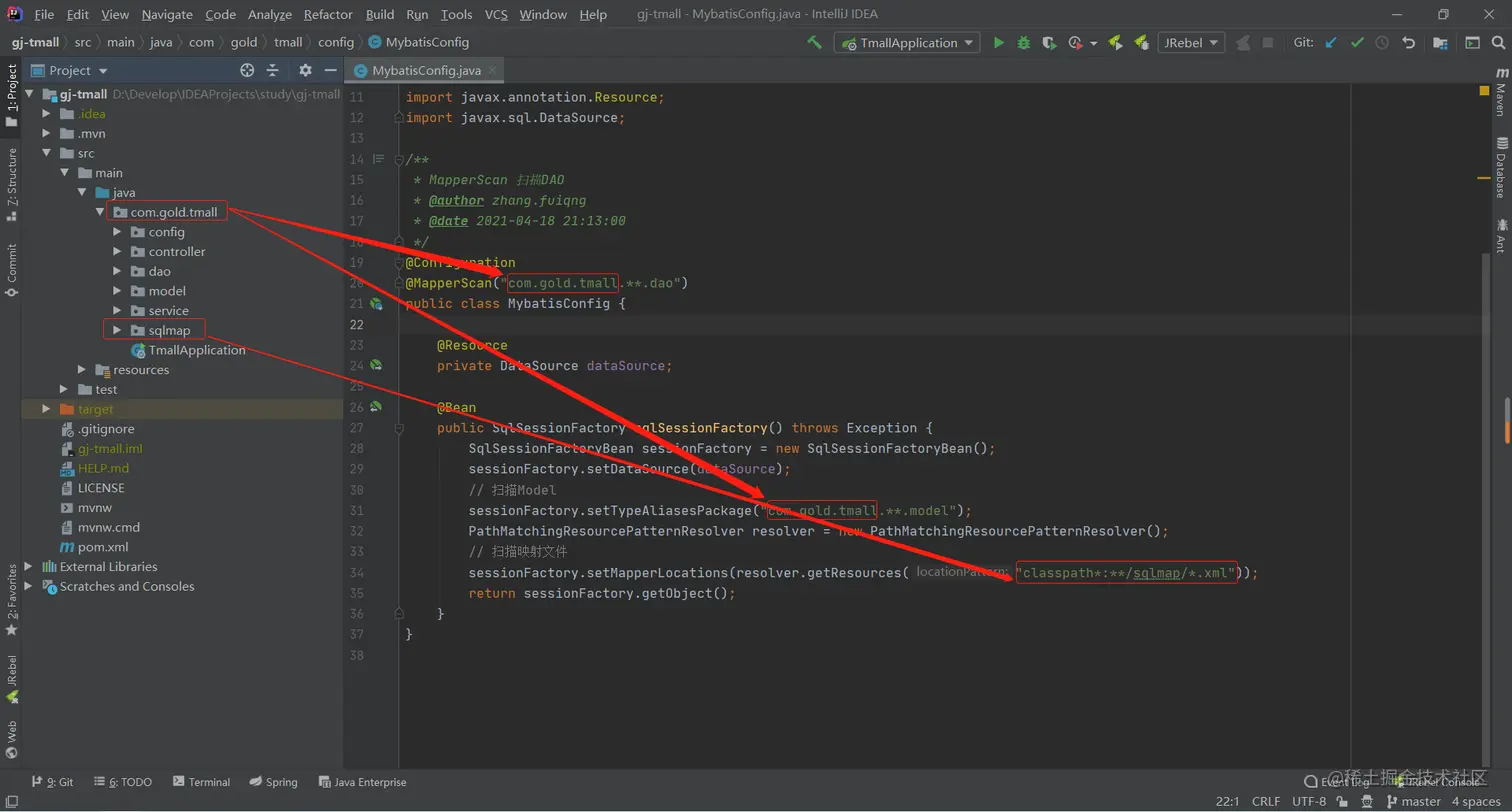Click the Git Update Project arrow
This screenshot has height=812, width=1512.
pos(1330,43)
